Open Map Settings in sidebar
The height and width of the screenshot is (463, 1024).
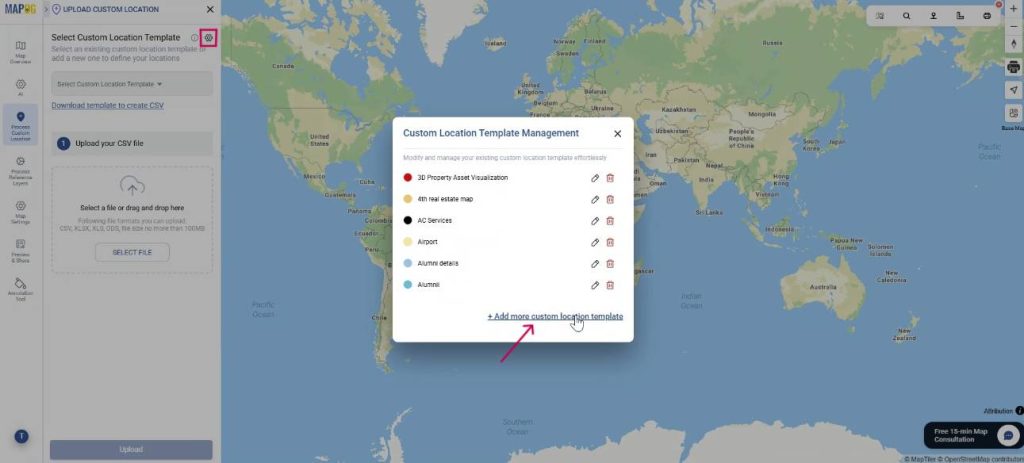pyautogui.click(x=20, y=212)
